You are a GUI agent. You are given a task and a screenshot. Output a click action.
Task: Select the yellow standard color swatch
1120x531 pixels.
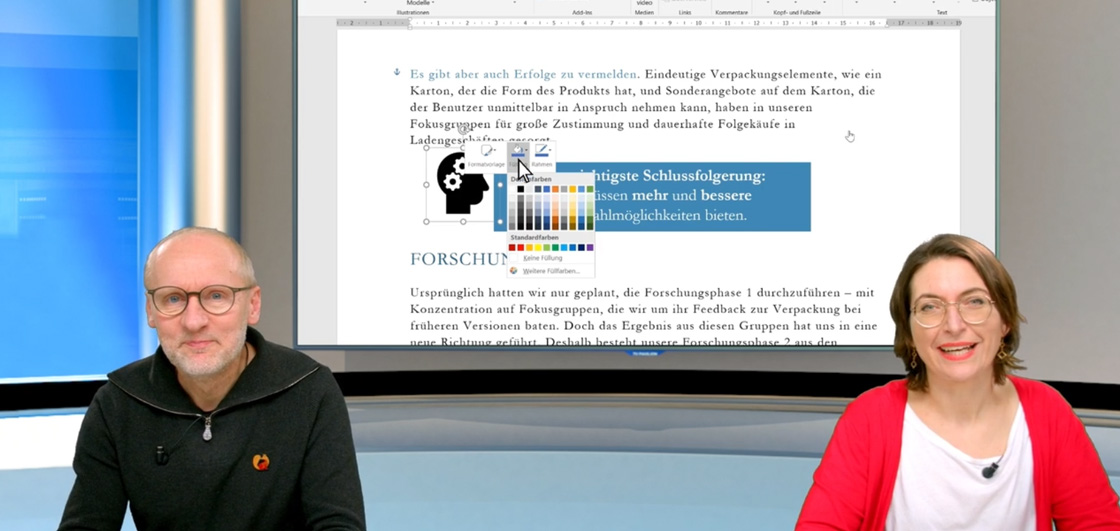pos(538,247)
